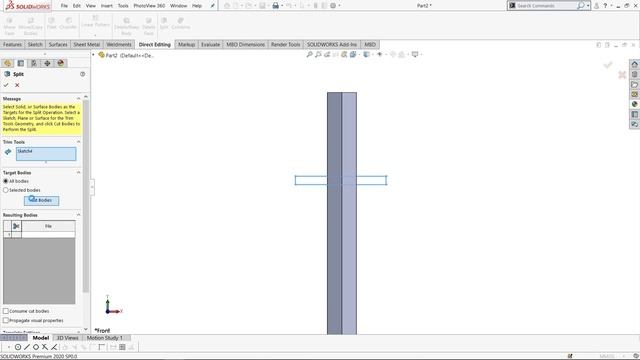Screen dimensions: 640x360
Task: Open the DisplayManager tab
Action: (x=61, y=63)
